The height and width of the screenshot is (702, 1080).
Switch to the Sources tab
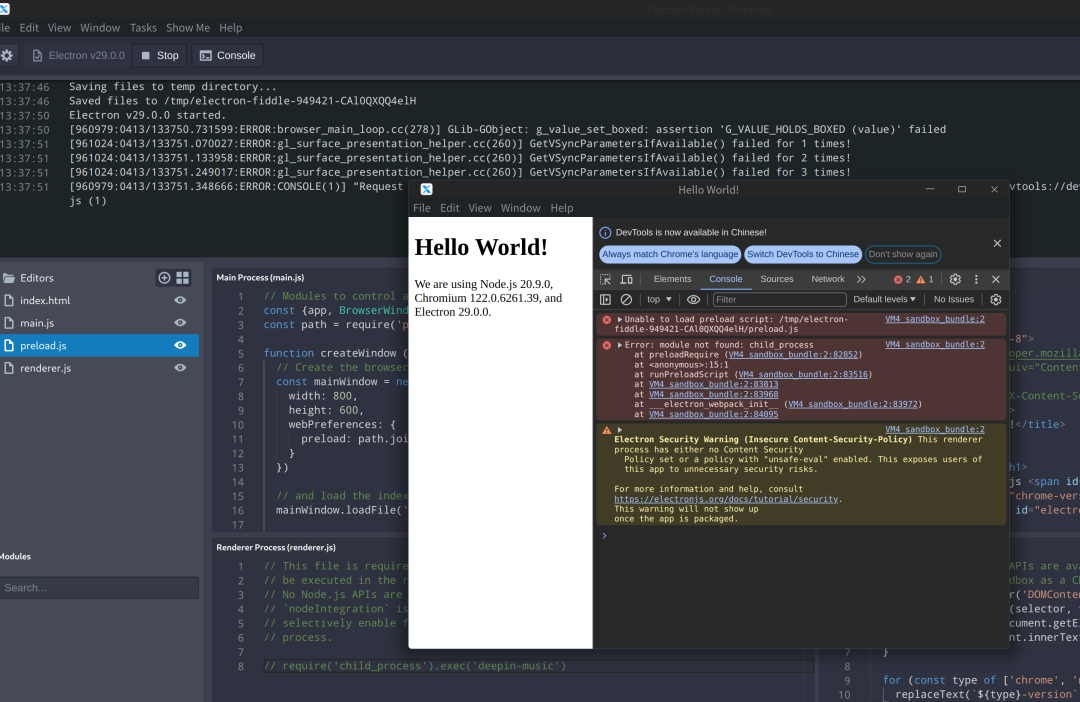[x=777, y=279]
